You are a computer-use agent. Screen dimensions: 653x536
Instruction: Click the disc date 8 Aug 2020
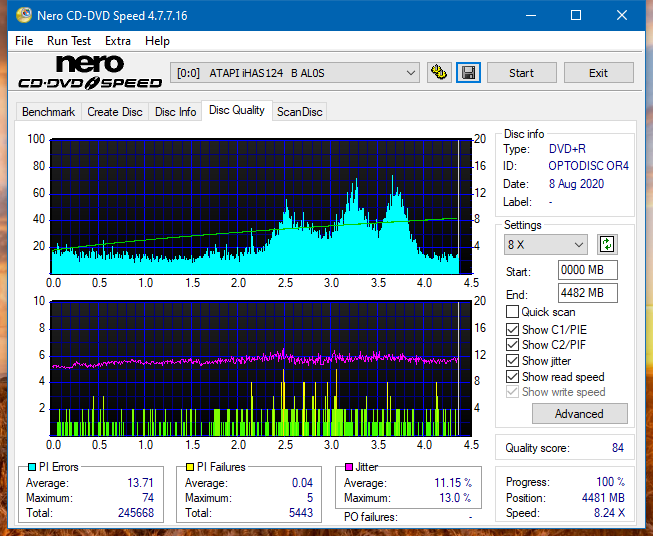click(x=576, y=184)
